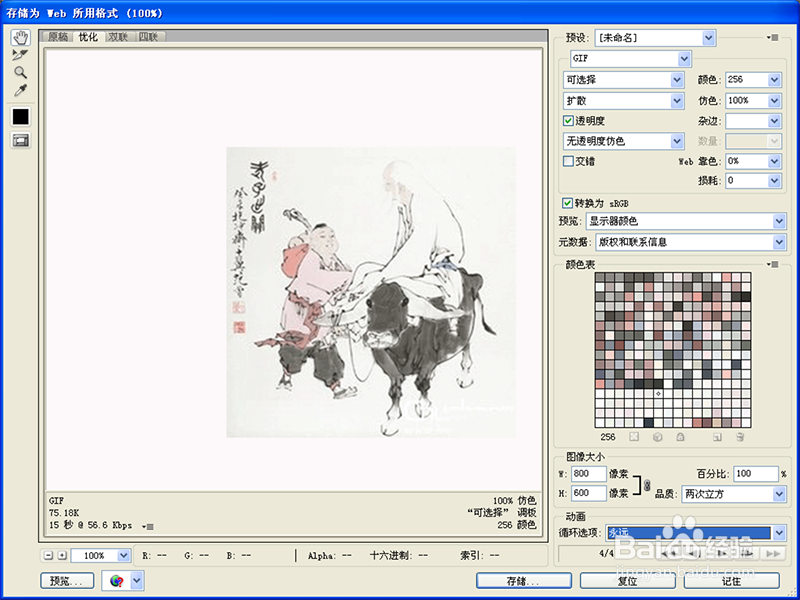Click the W width field 800
Screen dimensions: 800x600
[x=588, y=474]
